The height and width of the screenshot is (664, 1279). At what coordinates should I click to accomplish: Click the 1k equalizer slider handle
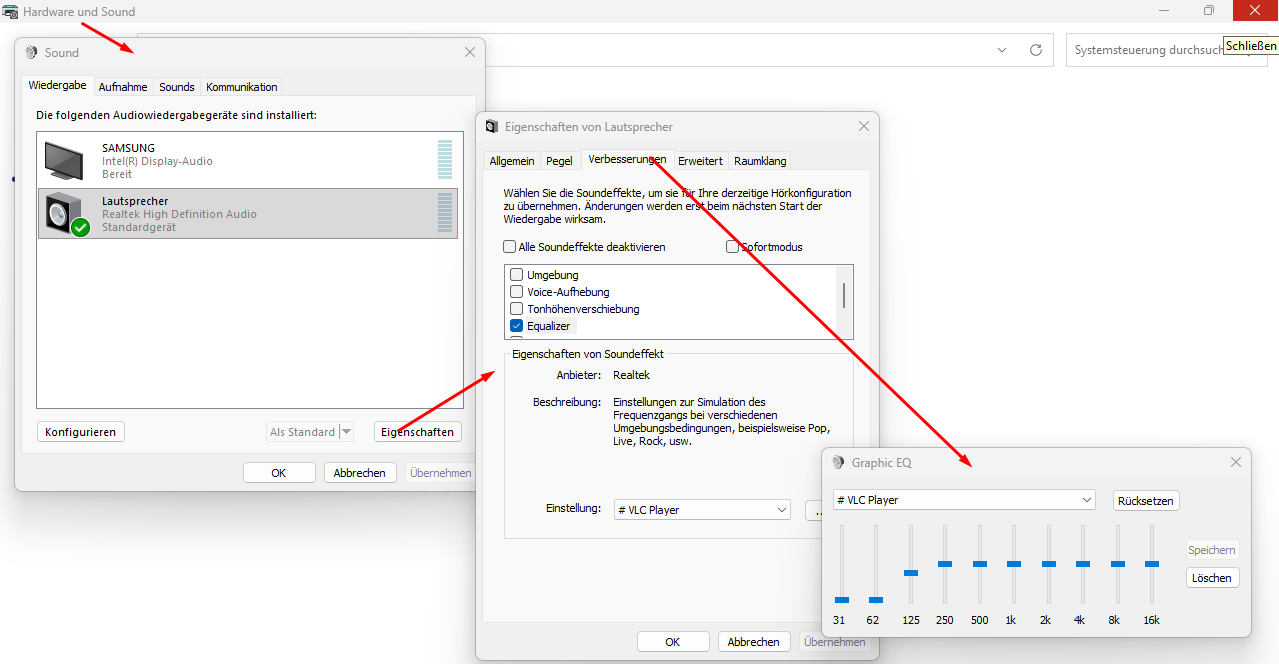[1014, 564]
